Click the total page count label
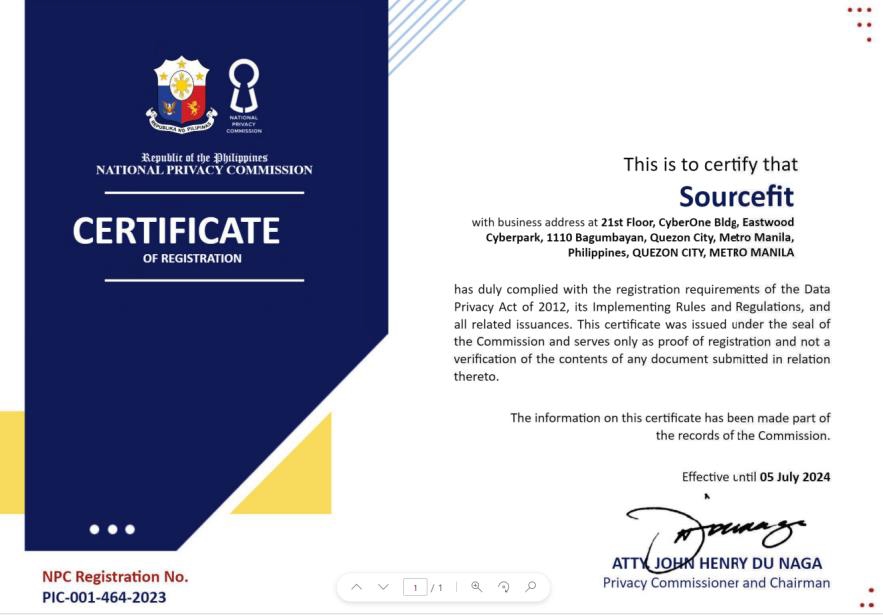The width and height of the screenshot is (883, 615). (437, 587)
